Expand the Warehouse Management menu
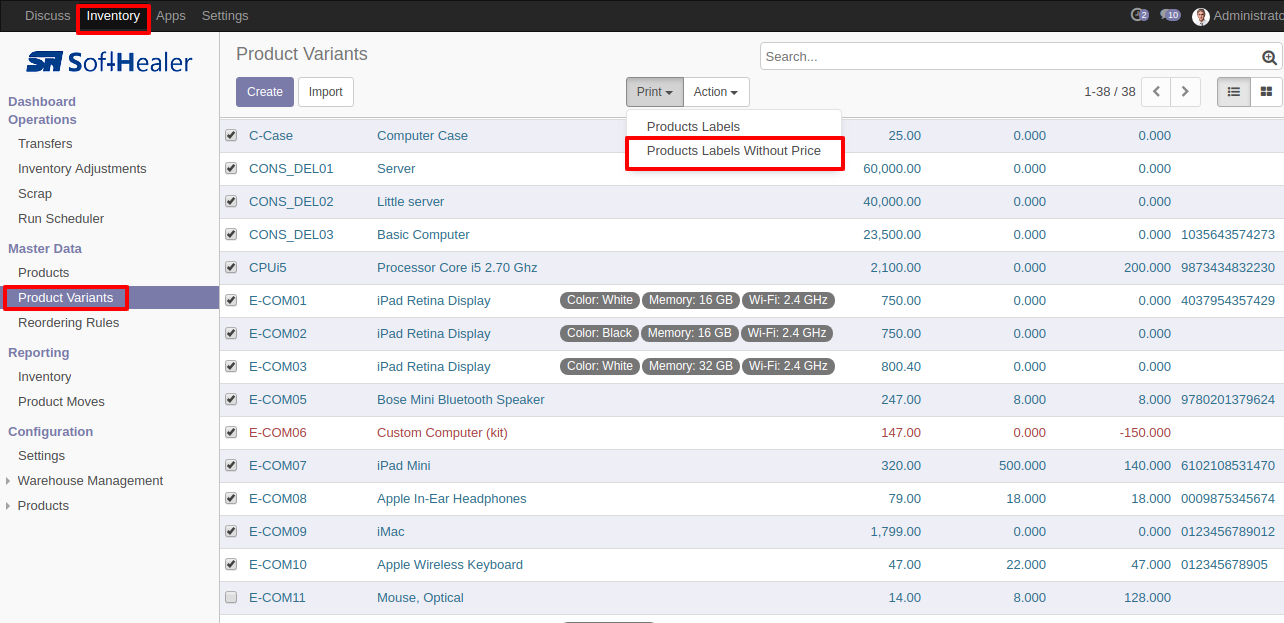Viewport: 1284px width, 623px height. 90,481
